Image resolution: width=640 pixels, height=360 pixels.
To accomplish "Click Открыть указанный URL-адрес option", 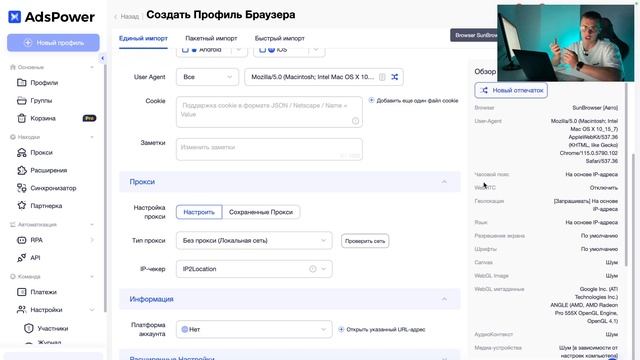I will (382, 329).
